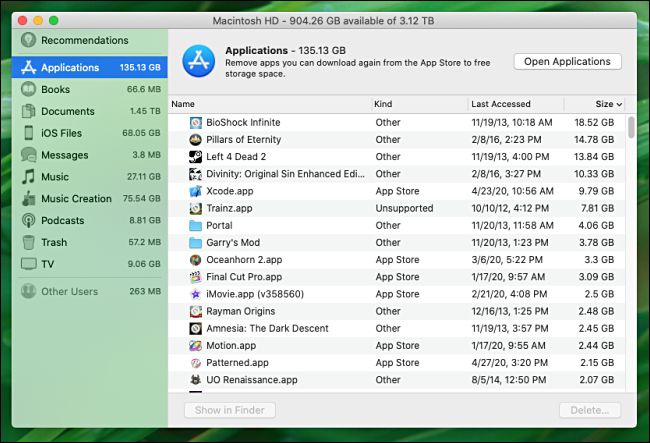Select the Xcode.app file name
Screen dimensions: 650x443
pyautogui.click(x=230, y=191)
